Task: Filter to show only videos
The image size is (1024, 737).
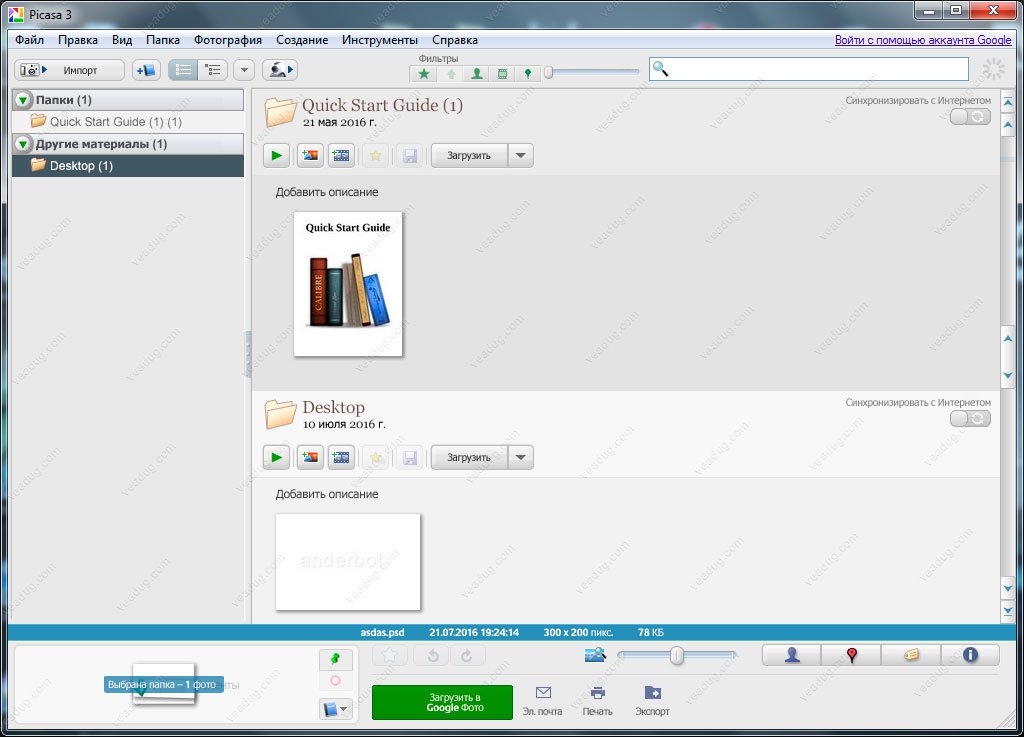Action: pyautogui.click(x=502, y=73)
